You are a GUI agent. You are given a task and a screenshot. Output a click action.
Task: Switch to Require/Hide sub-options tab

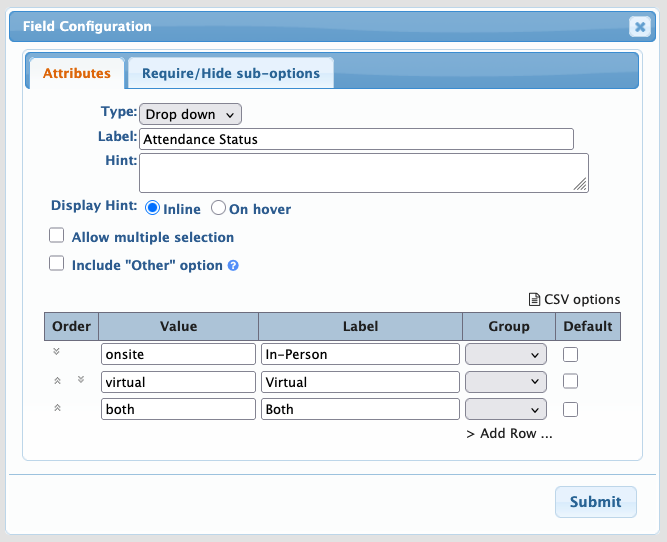pos(231,73)
